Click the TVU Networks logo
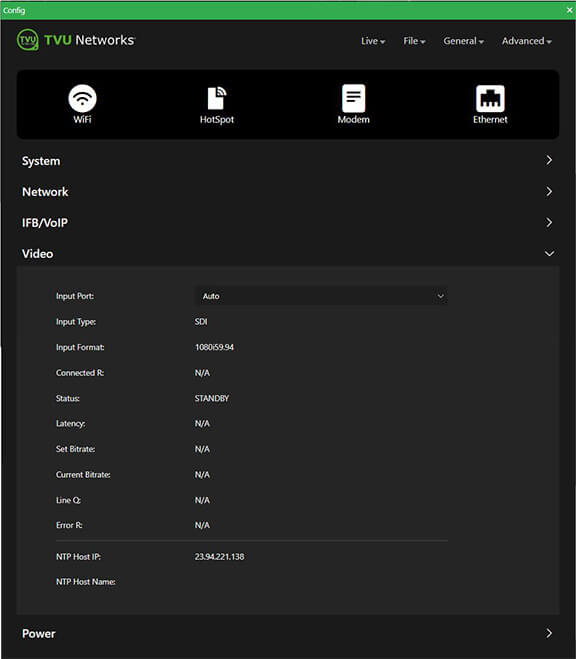576x659 pixels. pos(76,40)
